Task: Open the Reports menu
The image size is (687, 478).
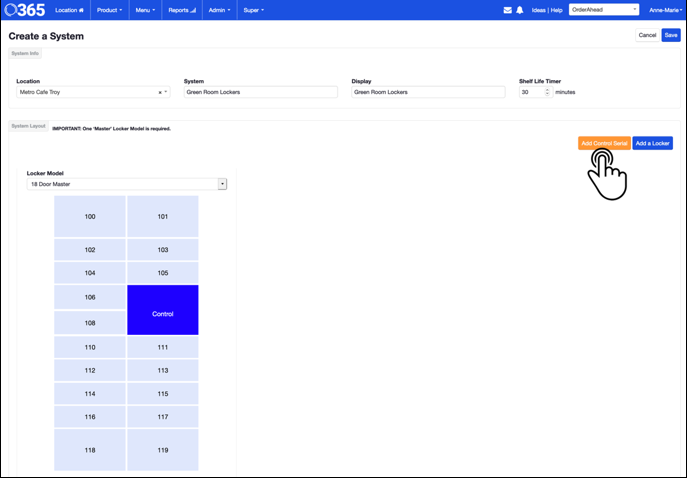Action: 181,10
